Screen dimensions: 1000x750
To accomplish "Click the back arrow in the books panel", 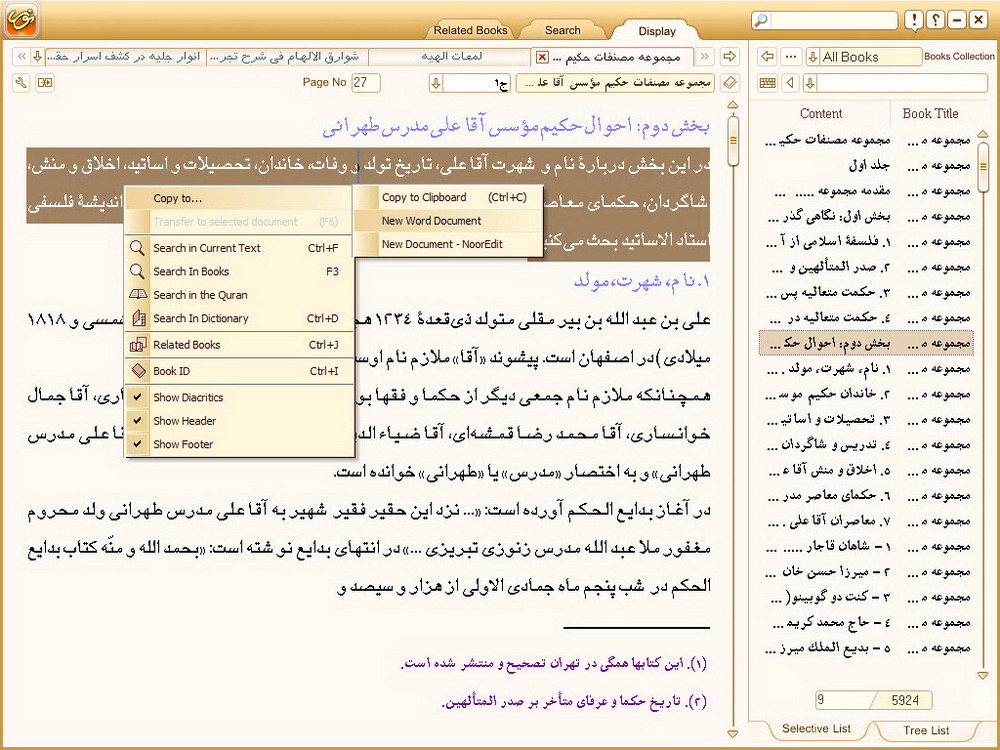I will click(x=768, y=57).
